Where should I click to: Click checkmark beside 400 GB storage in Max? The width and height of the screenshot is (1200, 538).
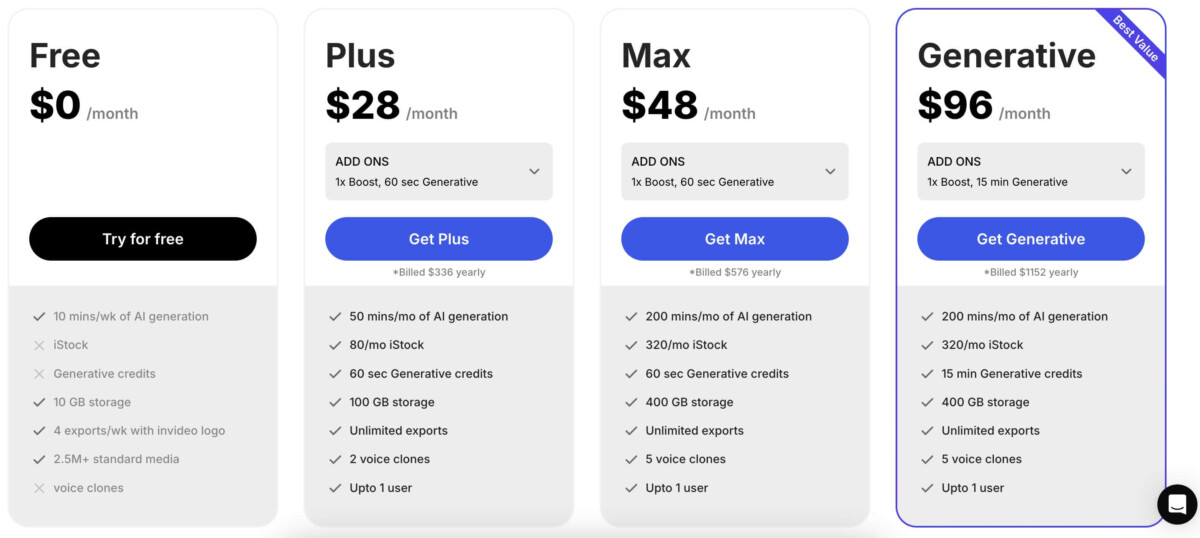pyautogui.click(x=631, y=402)
